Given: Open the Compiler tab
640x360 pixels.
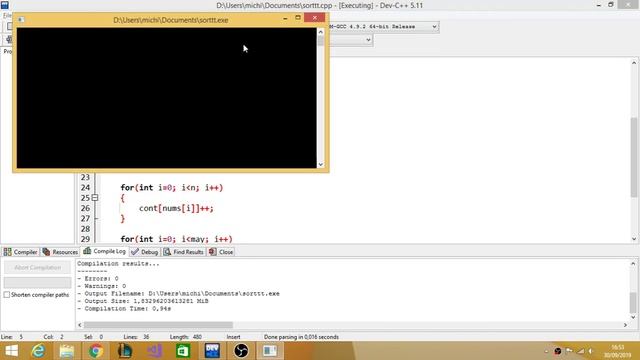Looking at the screenshot, I should click(20, 252).
